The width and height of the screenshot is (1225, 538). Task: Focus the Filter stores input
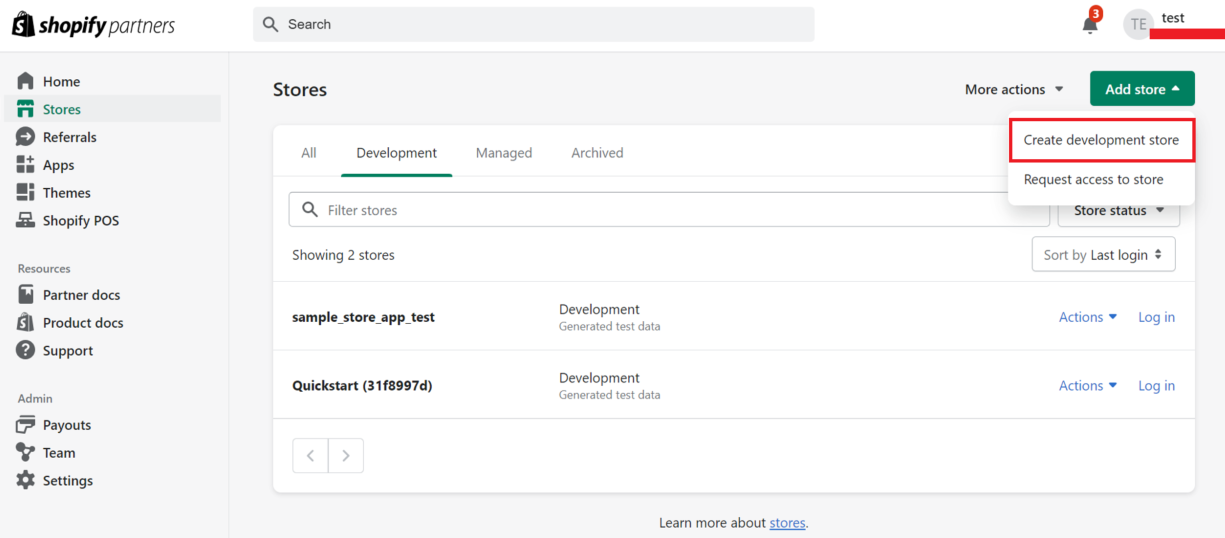tap(668, 210)
